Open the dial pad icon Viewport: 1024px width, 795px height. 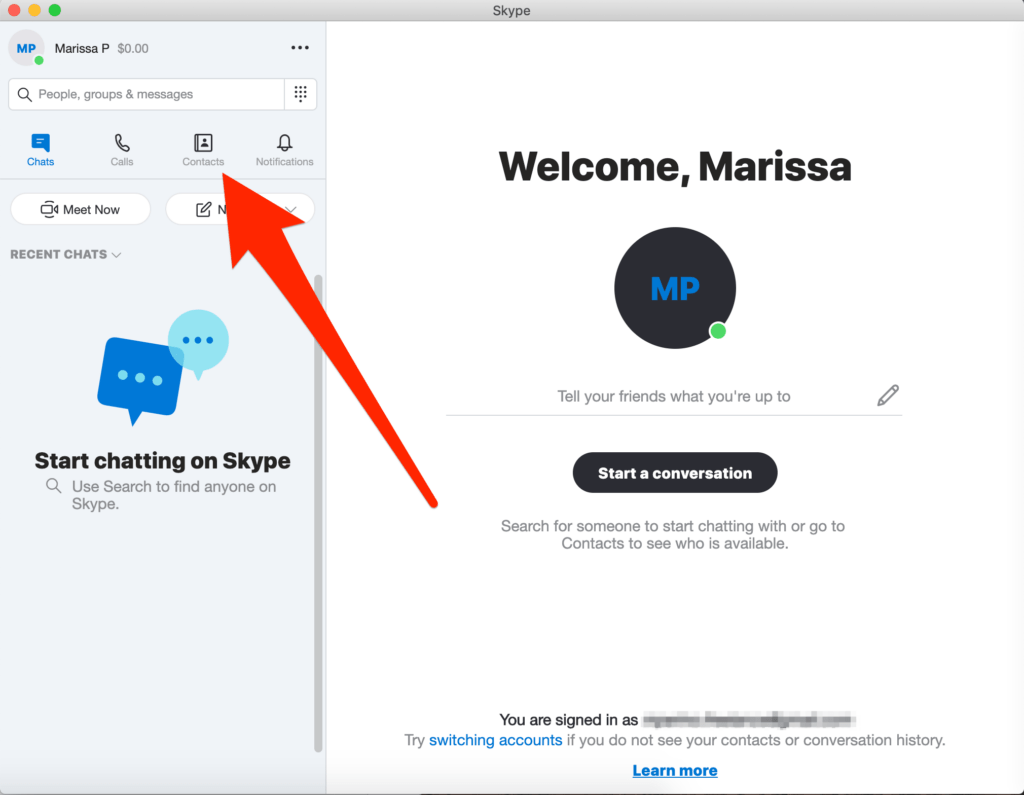coord(300,94)
